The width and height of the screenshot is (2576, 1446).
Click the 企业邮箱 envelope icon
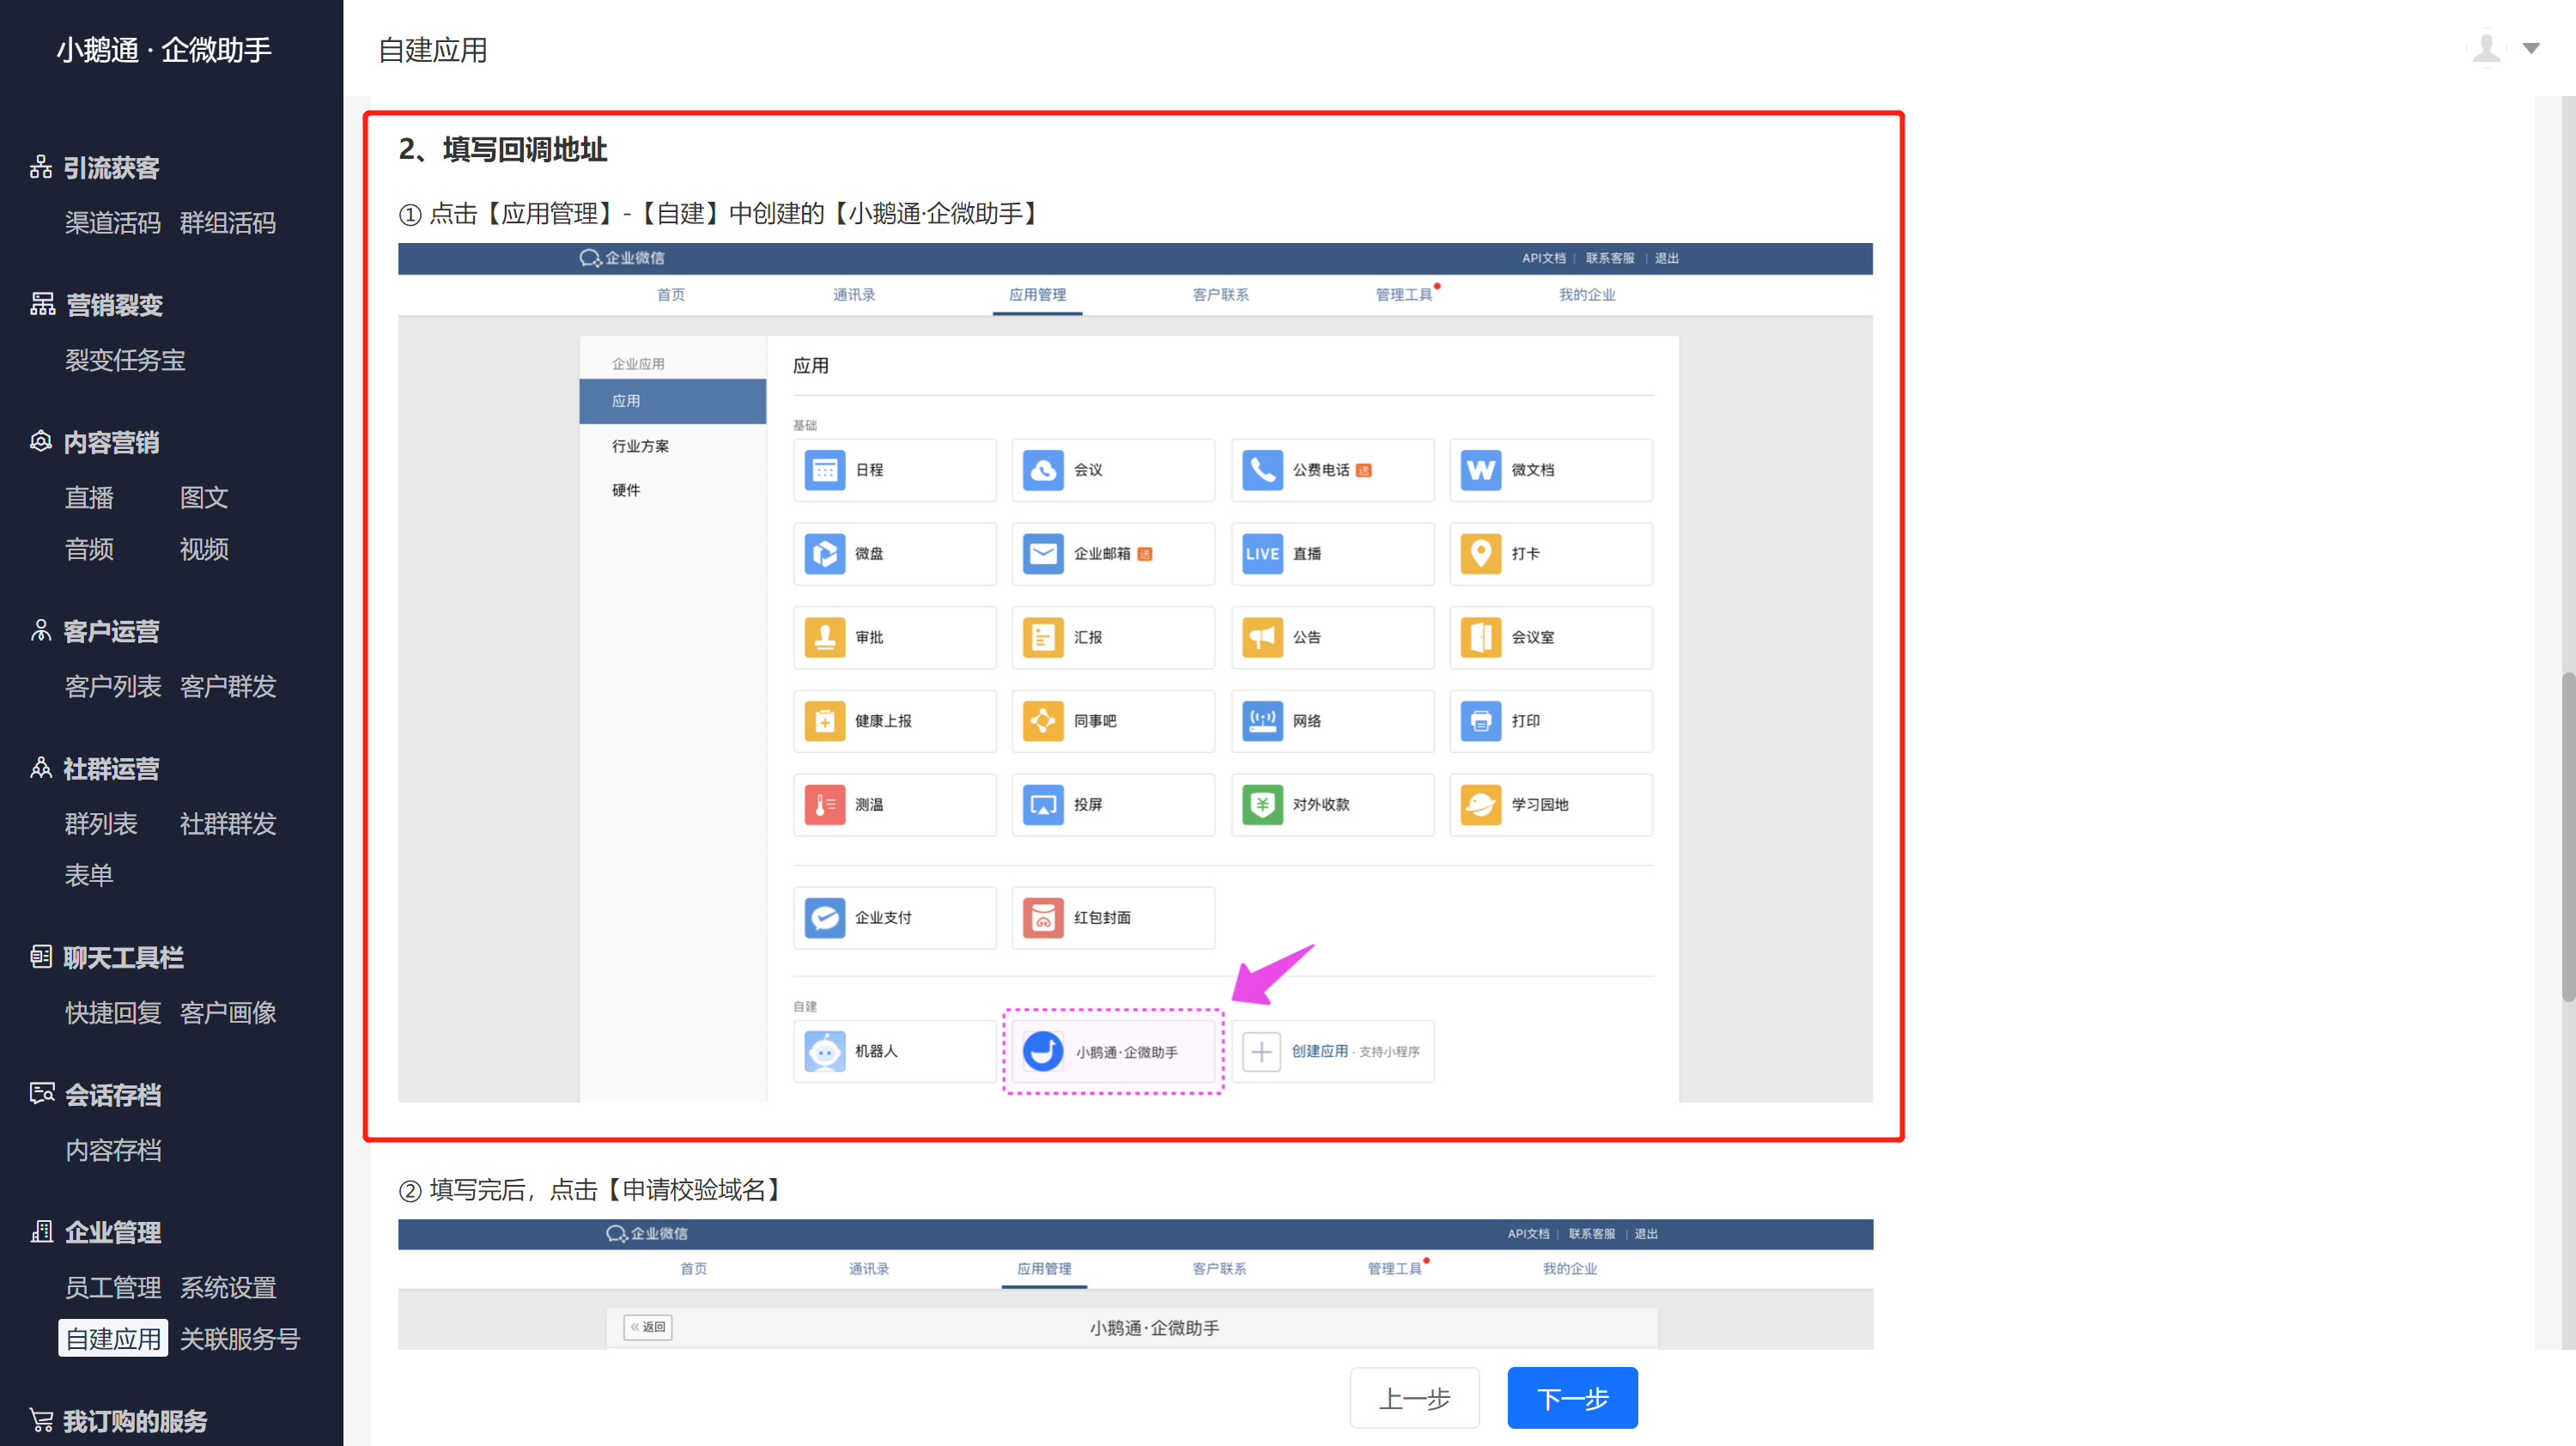click(x=1043, y=553)
